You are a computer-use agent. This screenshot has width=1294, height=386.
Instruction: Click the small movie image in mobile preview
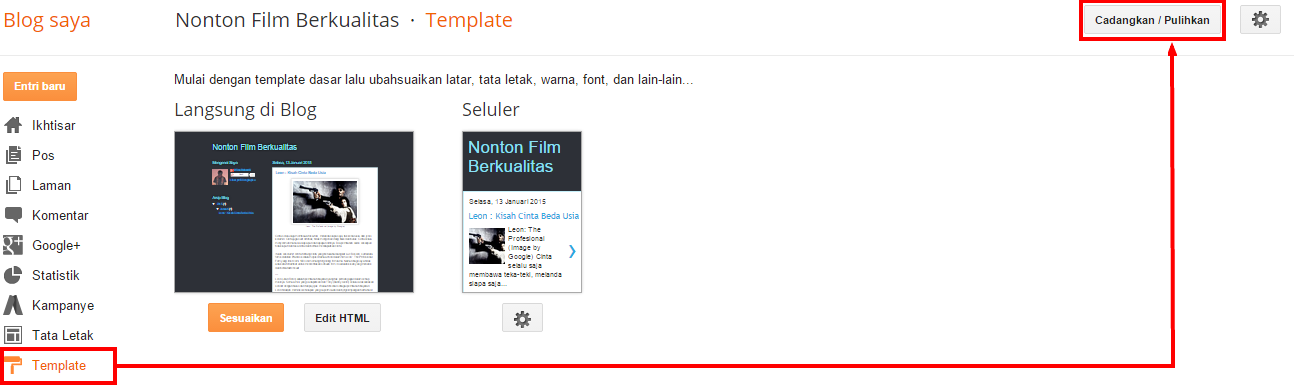point(486,246)
